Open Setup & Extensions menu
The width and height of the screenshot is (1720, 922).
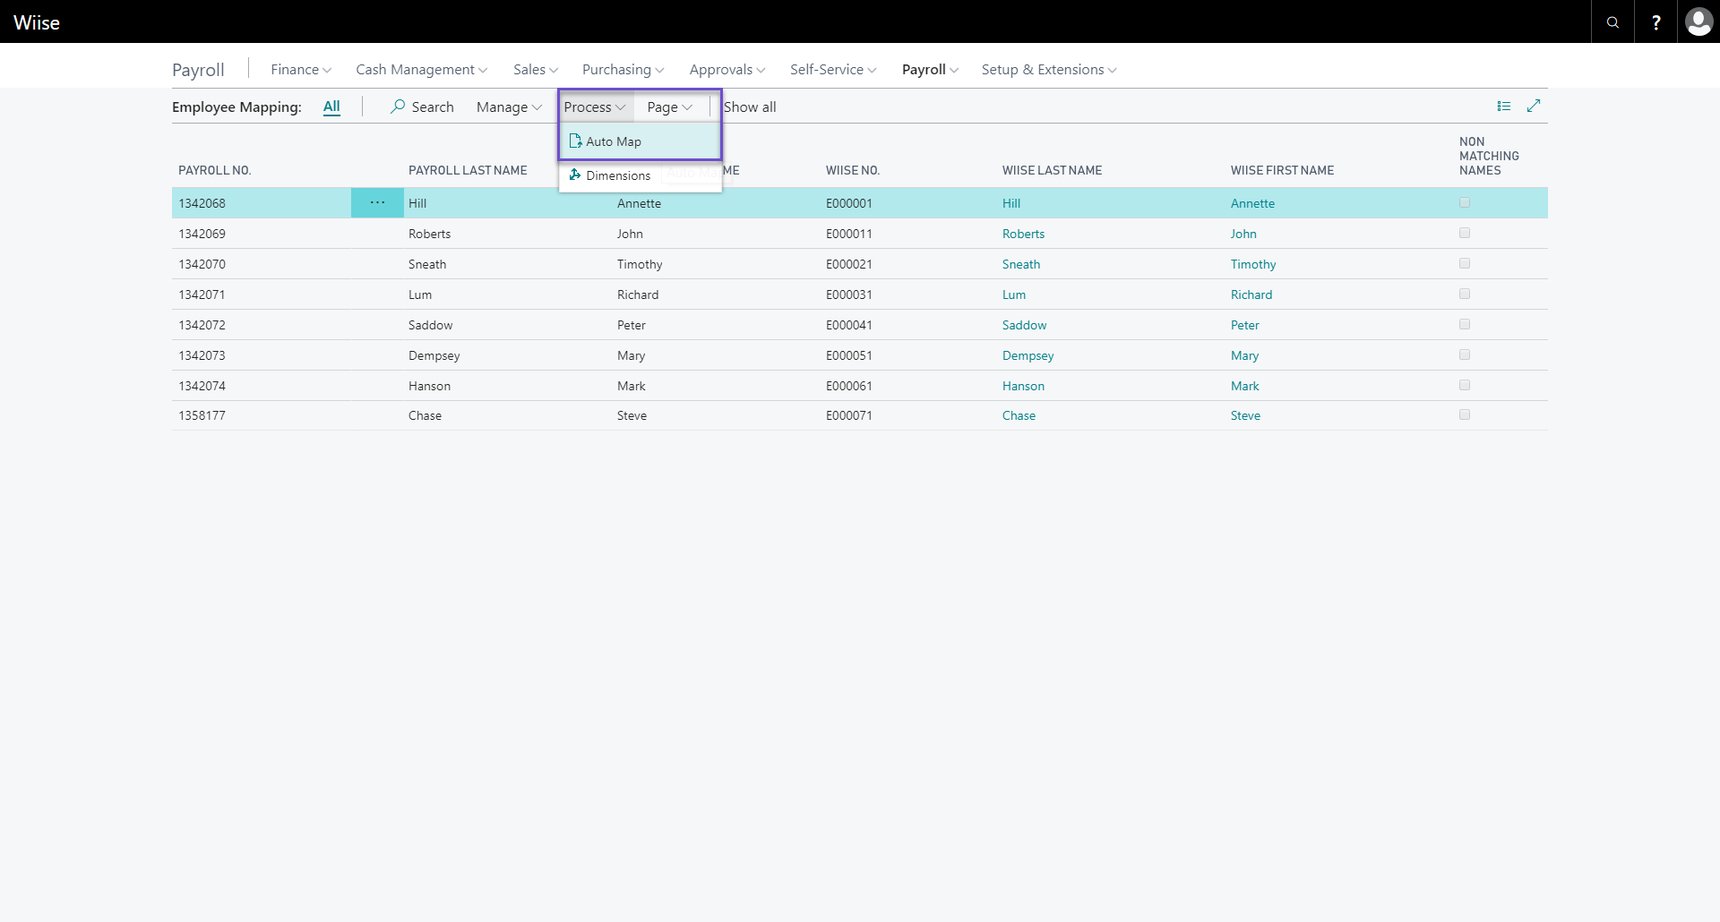1047,69
